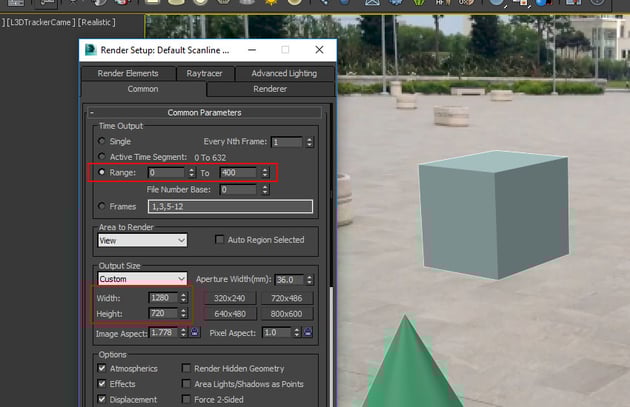
Task: Adjust the Aperture Width spinner
Action: (x=309, y=280)
